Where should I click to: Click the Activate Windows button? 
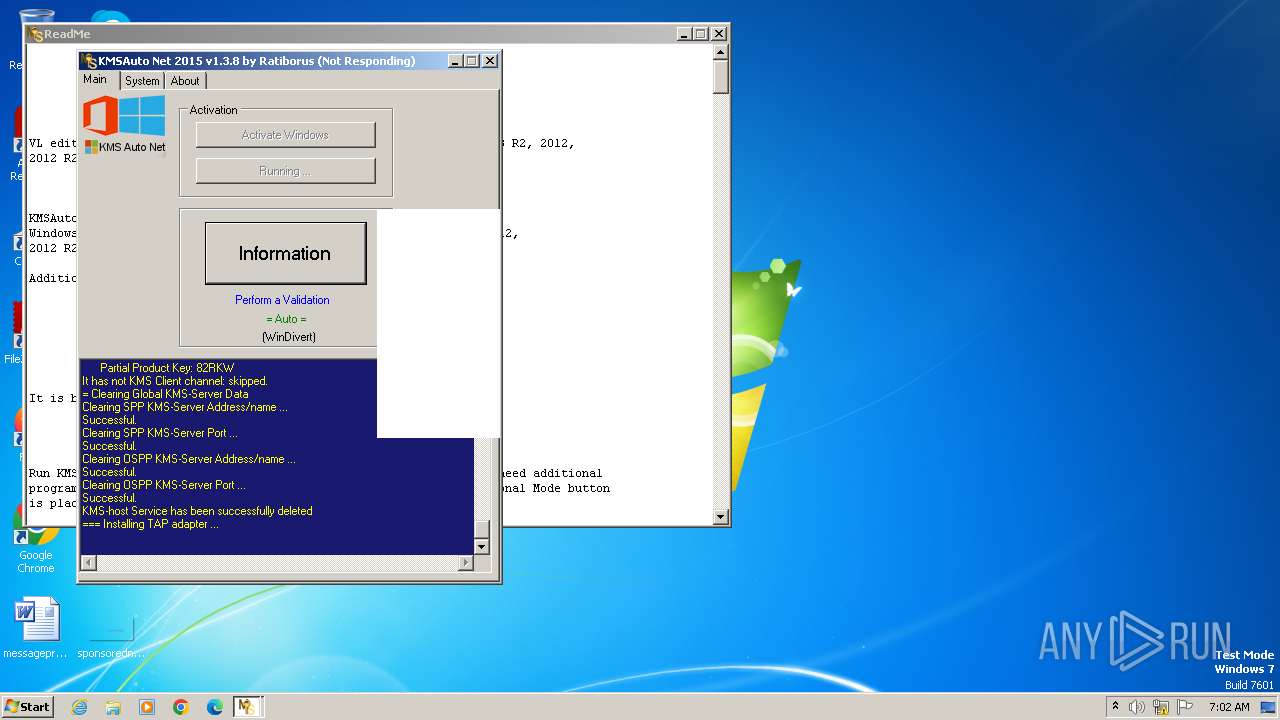[x=285, y=135]
